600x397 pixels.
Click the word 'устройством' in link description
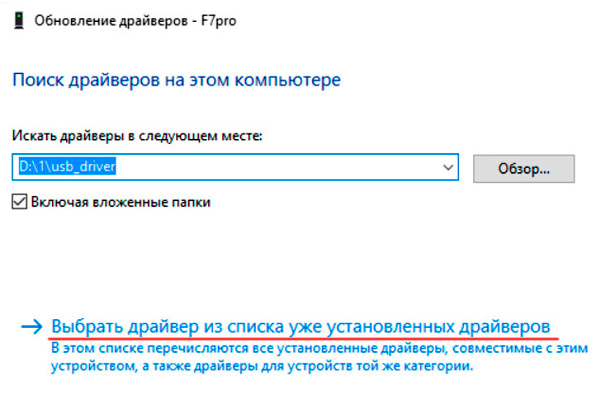pyautogui.click(x=93, y=366)
